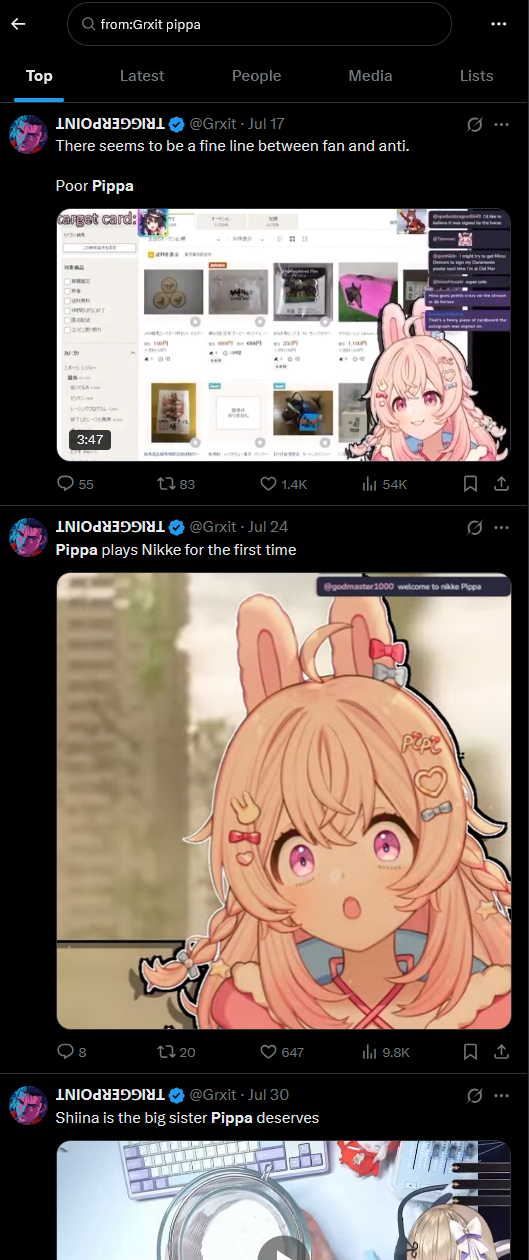Switch to the Media tab
The height and width of the screenshot is (1260, 529).
pyautogui.click(x=370, y=76)
